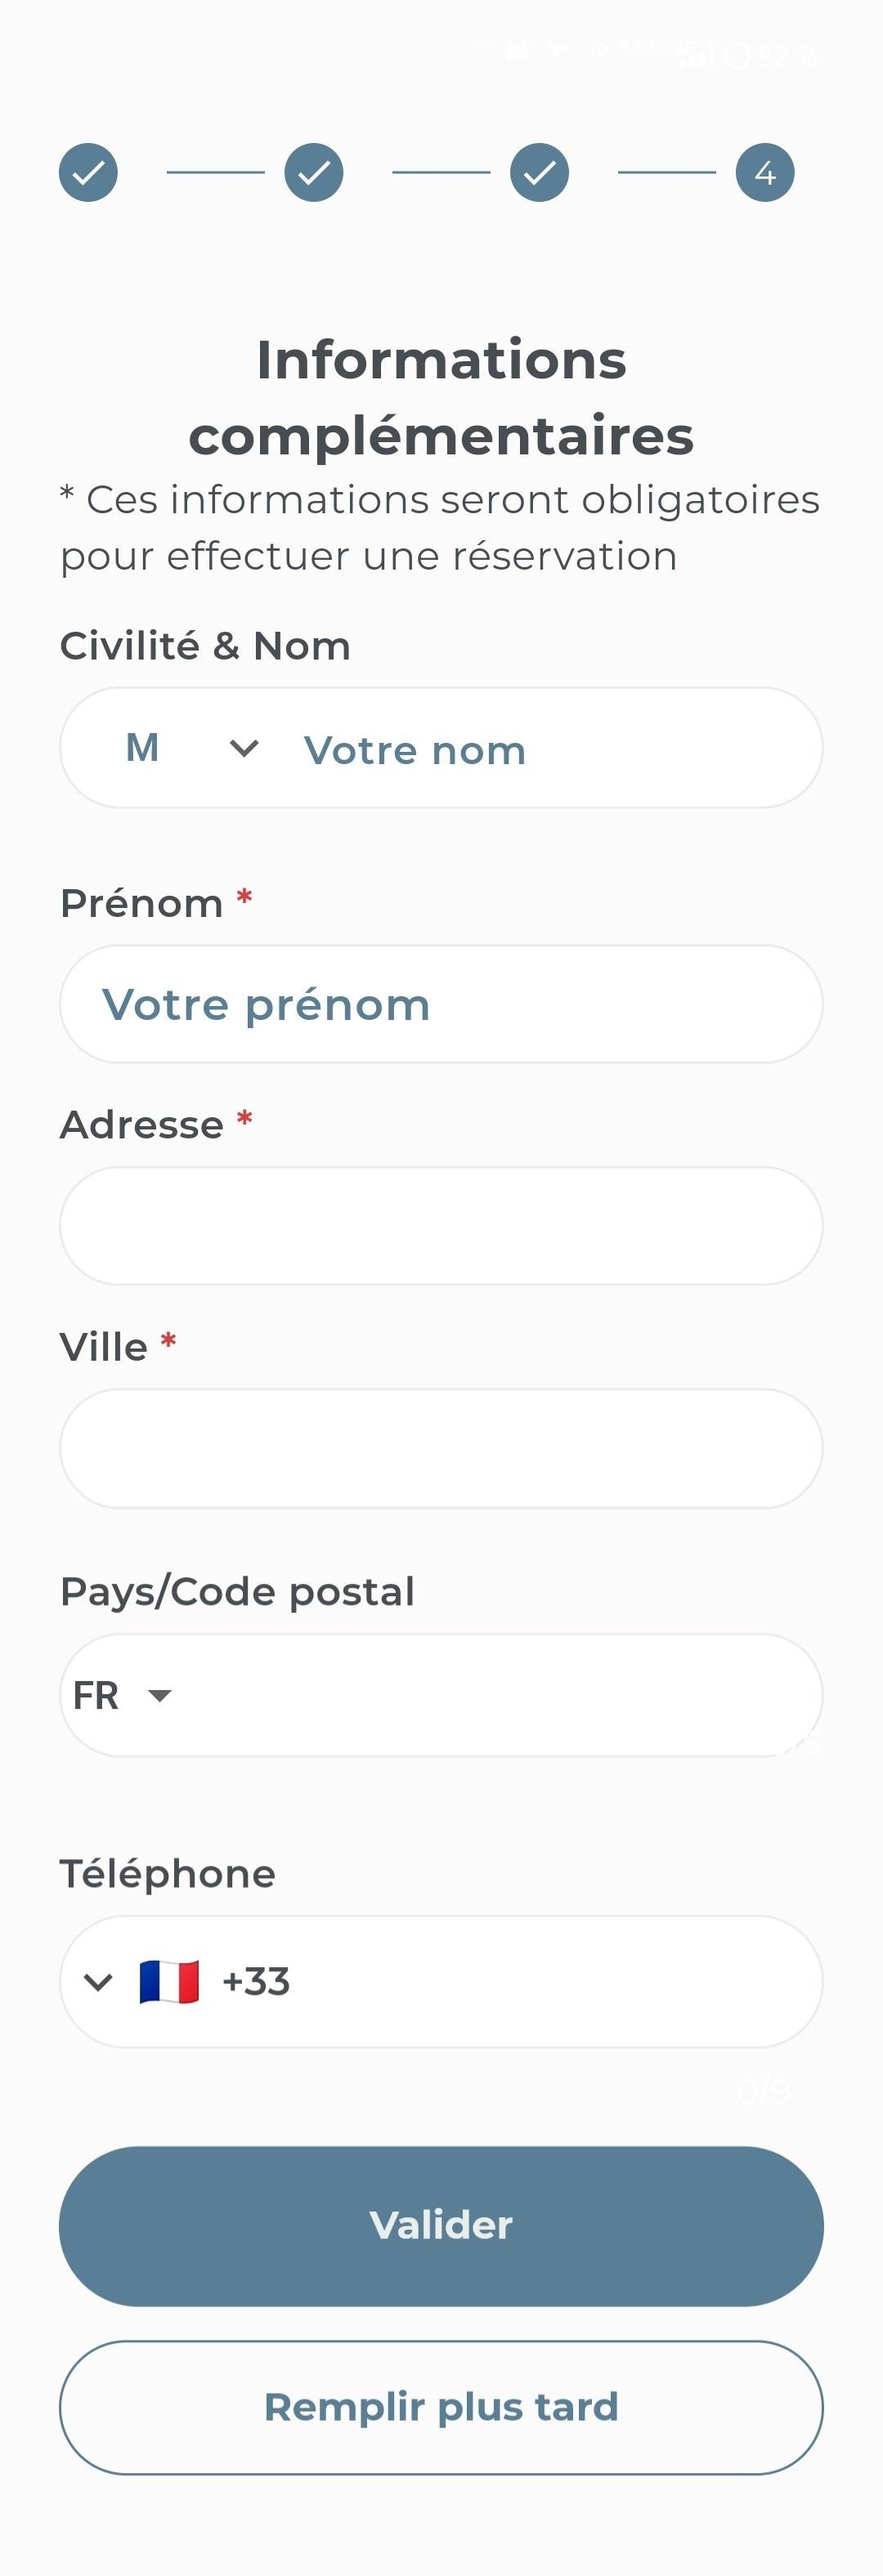
Task: Select the 'M' civilité value
Action: coord(142,748)
